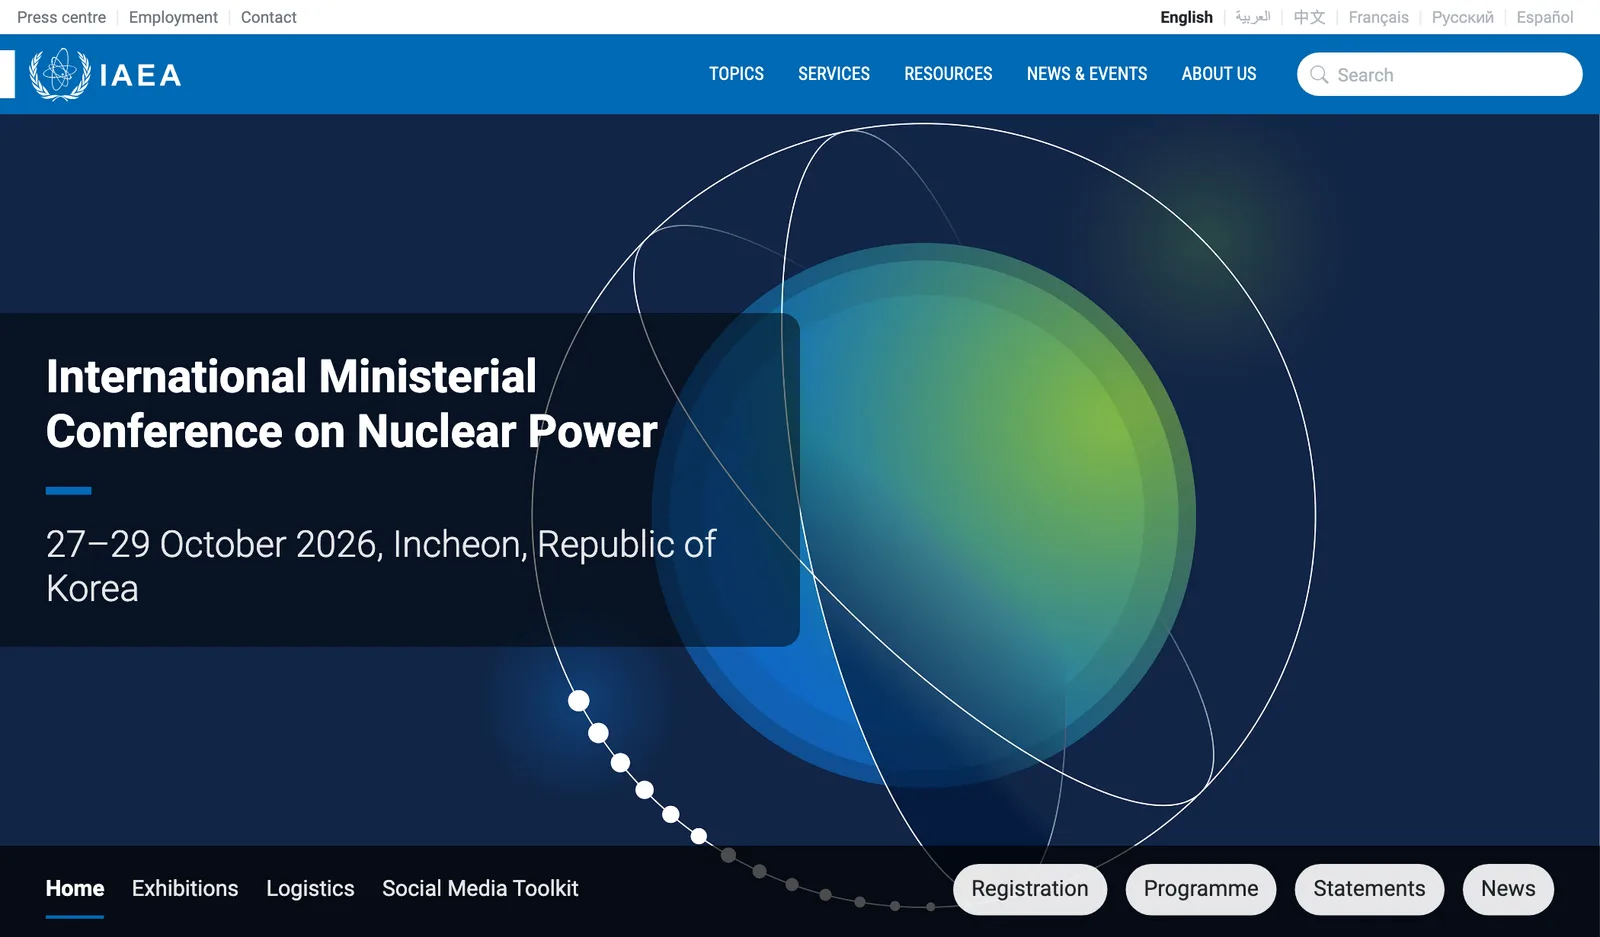Go to the Press centre link

coord(61,17)
